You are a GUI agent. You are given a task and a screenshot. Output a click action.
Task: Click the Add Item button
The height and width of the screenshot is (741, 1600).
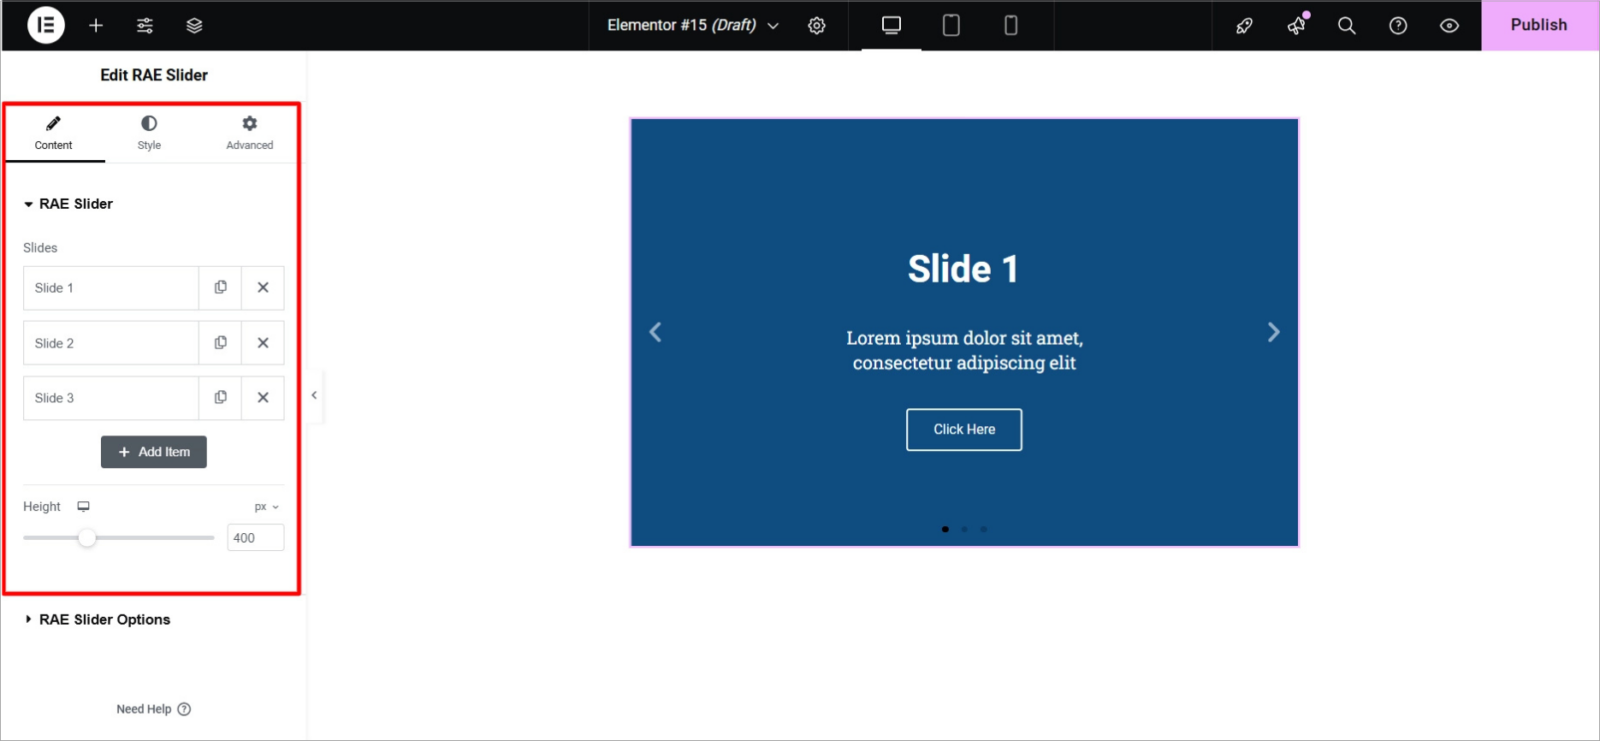154,452
